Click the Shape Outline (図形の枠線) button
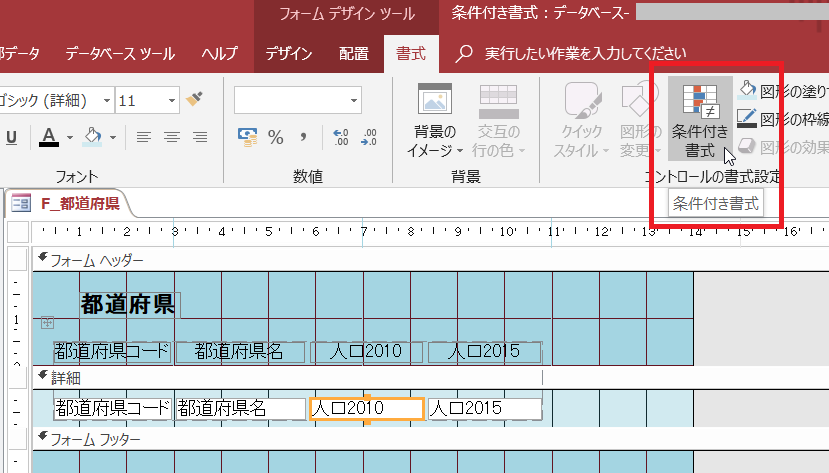 (782, 119)
